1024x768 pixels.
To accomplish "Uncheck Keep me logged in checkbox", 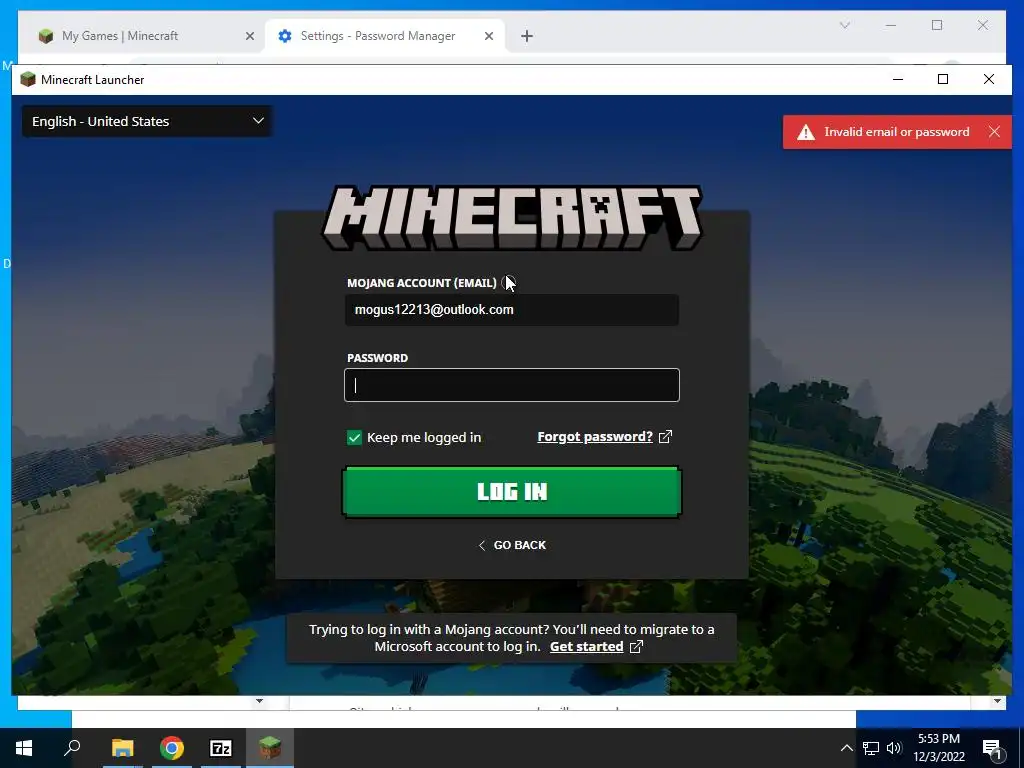I will [x=354, y=438].
